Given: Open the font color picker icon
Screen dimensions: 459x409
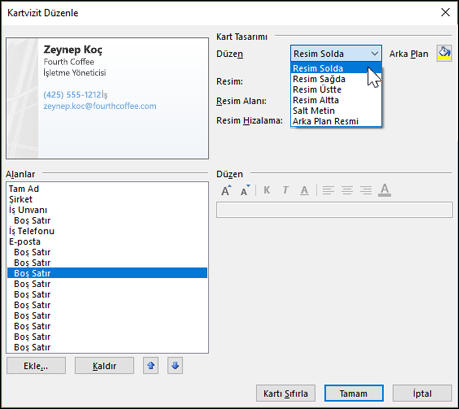Looking at the screenshot, I should click(385, 190).
